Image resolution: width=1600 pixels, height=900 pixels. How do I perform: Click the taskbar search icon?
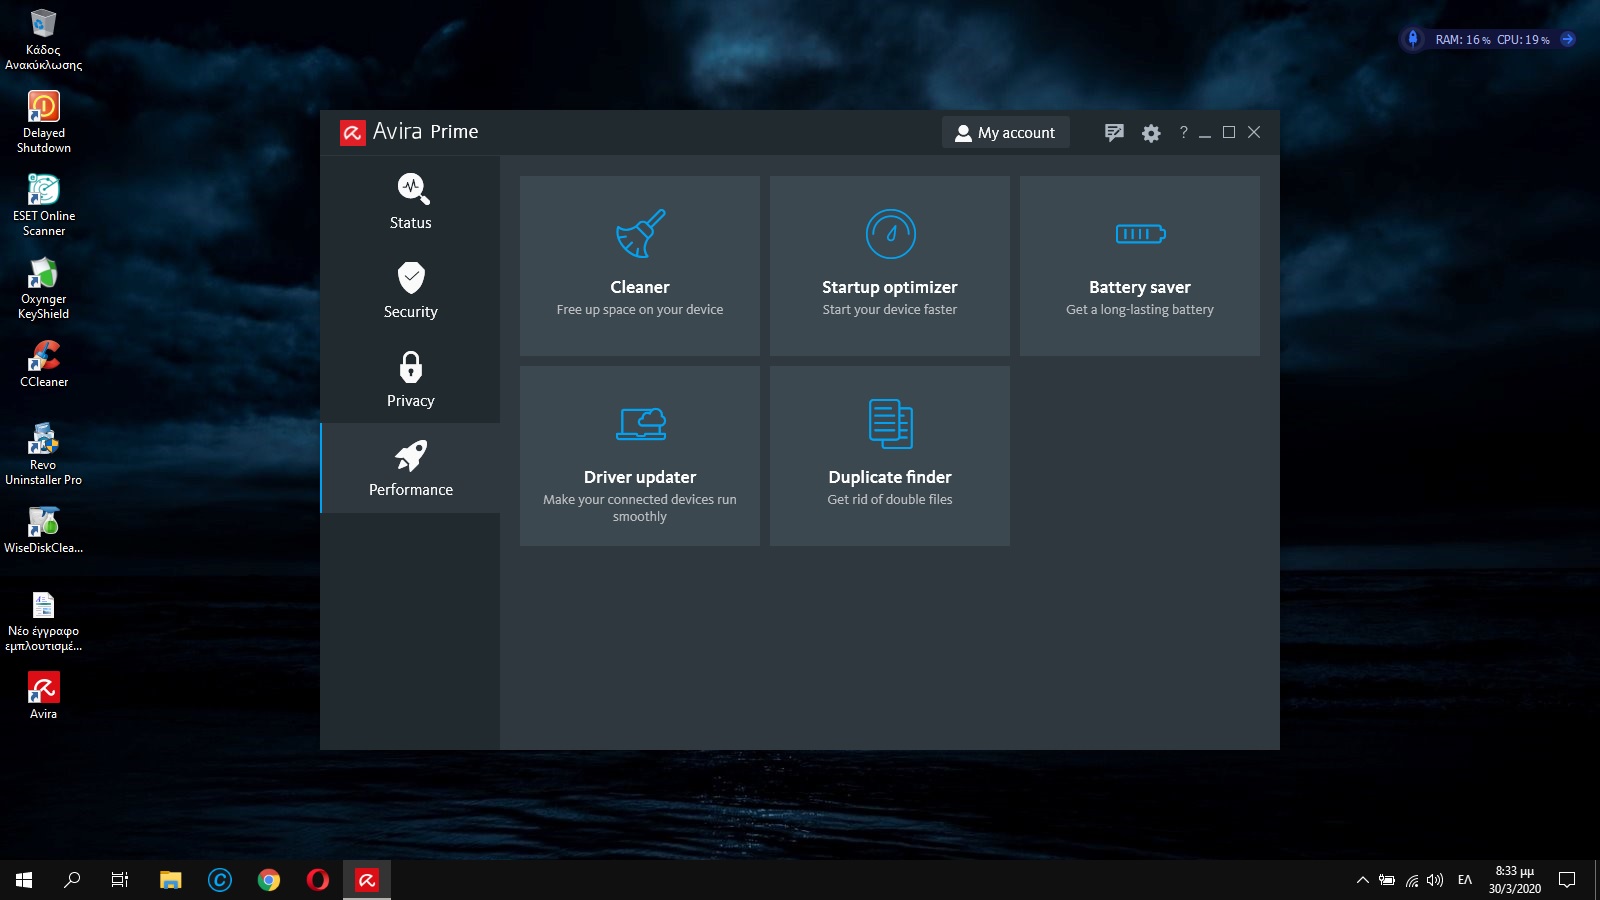click(72, 880)
